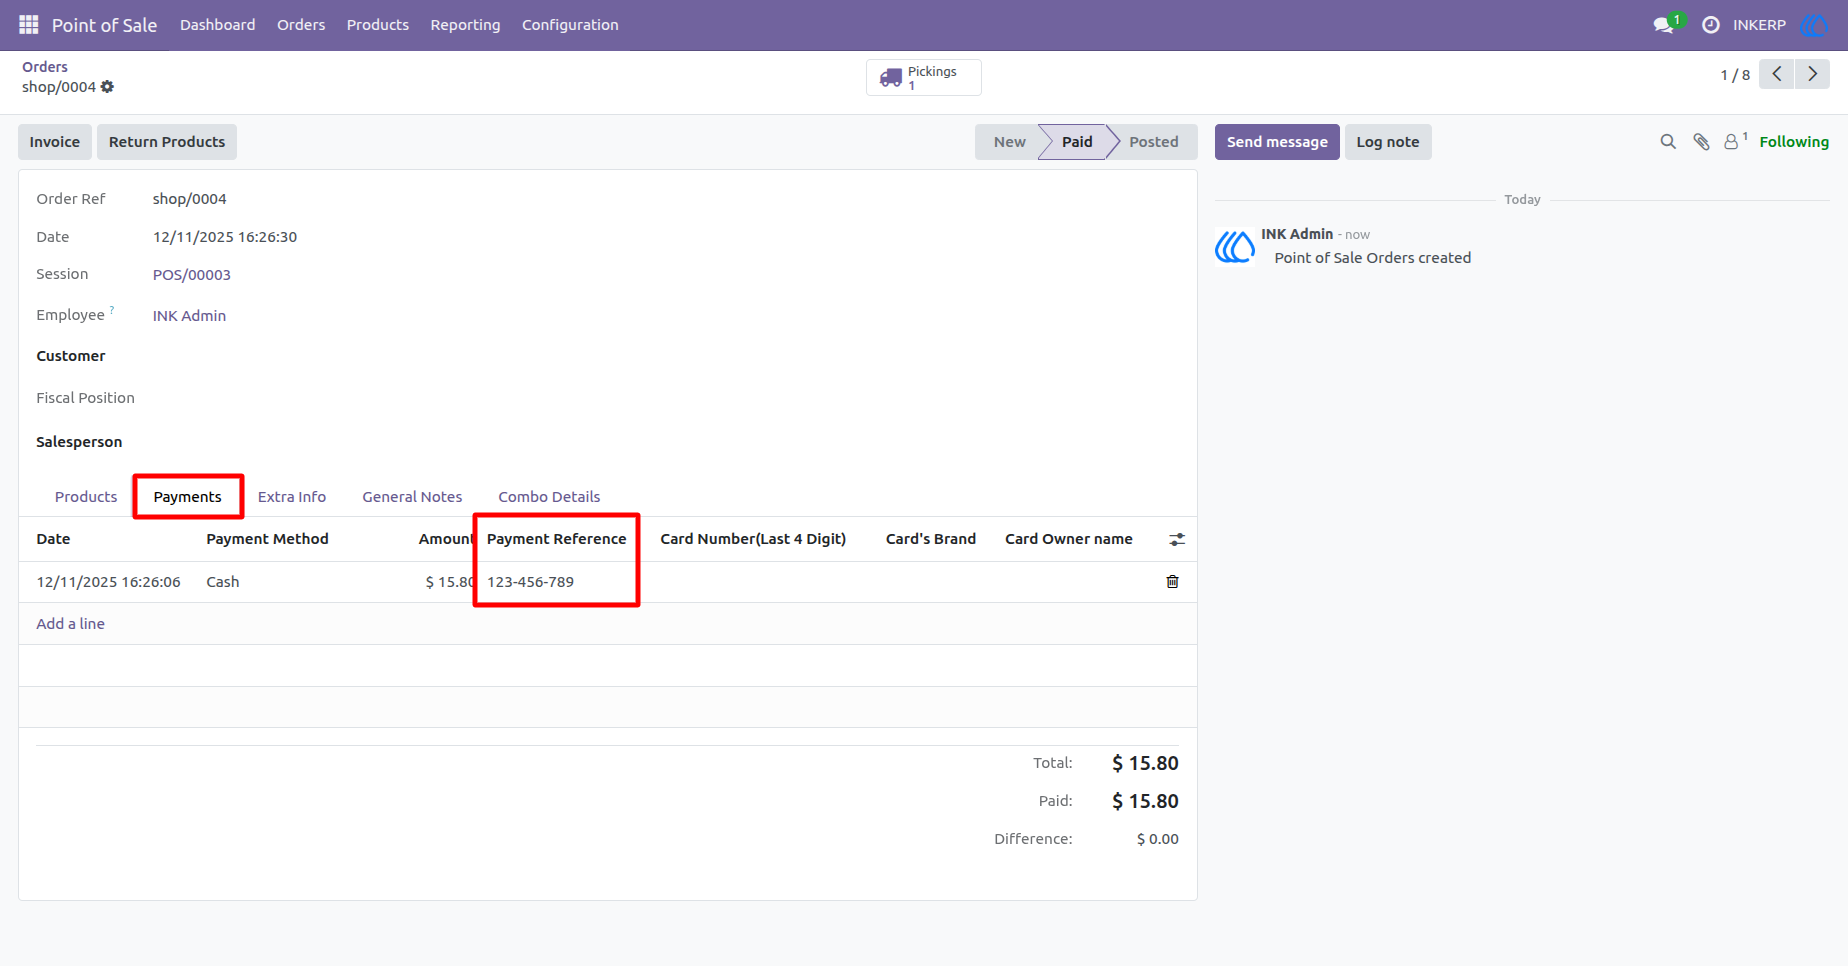Click INK Admin avatar in chatter
1848x966 pixels.
[1235, 246]
